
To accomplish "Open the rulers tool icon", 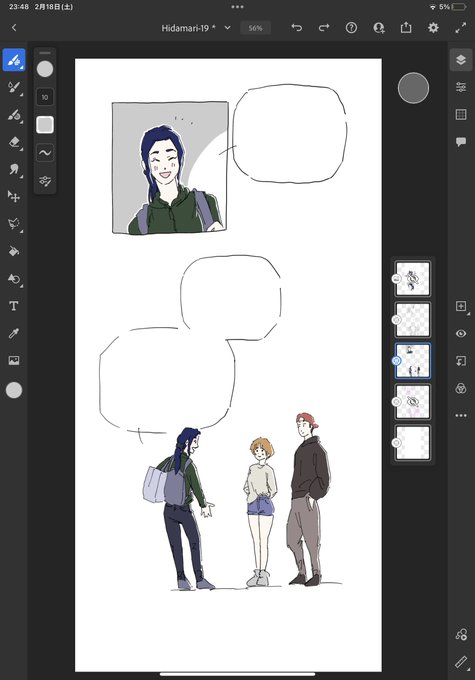I will coord(461,662).
